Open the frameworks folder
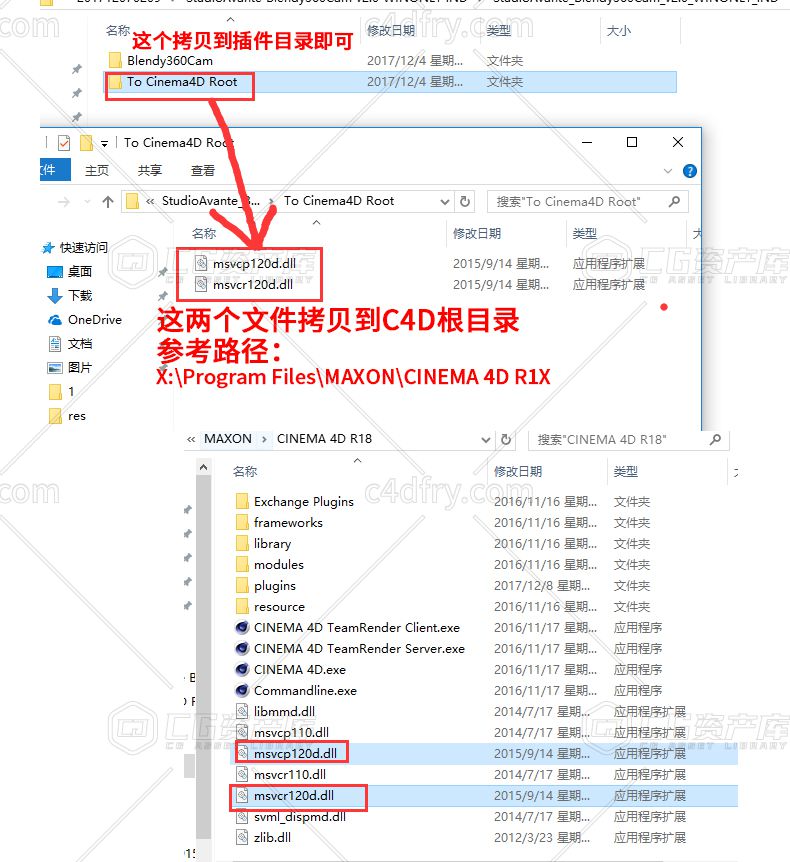The width and height of the screenshot is (790, 862). point(279,522)
